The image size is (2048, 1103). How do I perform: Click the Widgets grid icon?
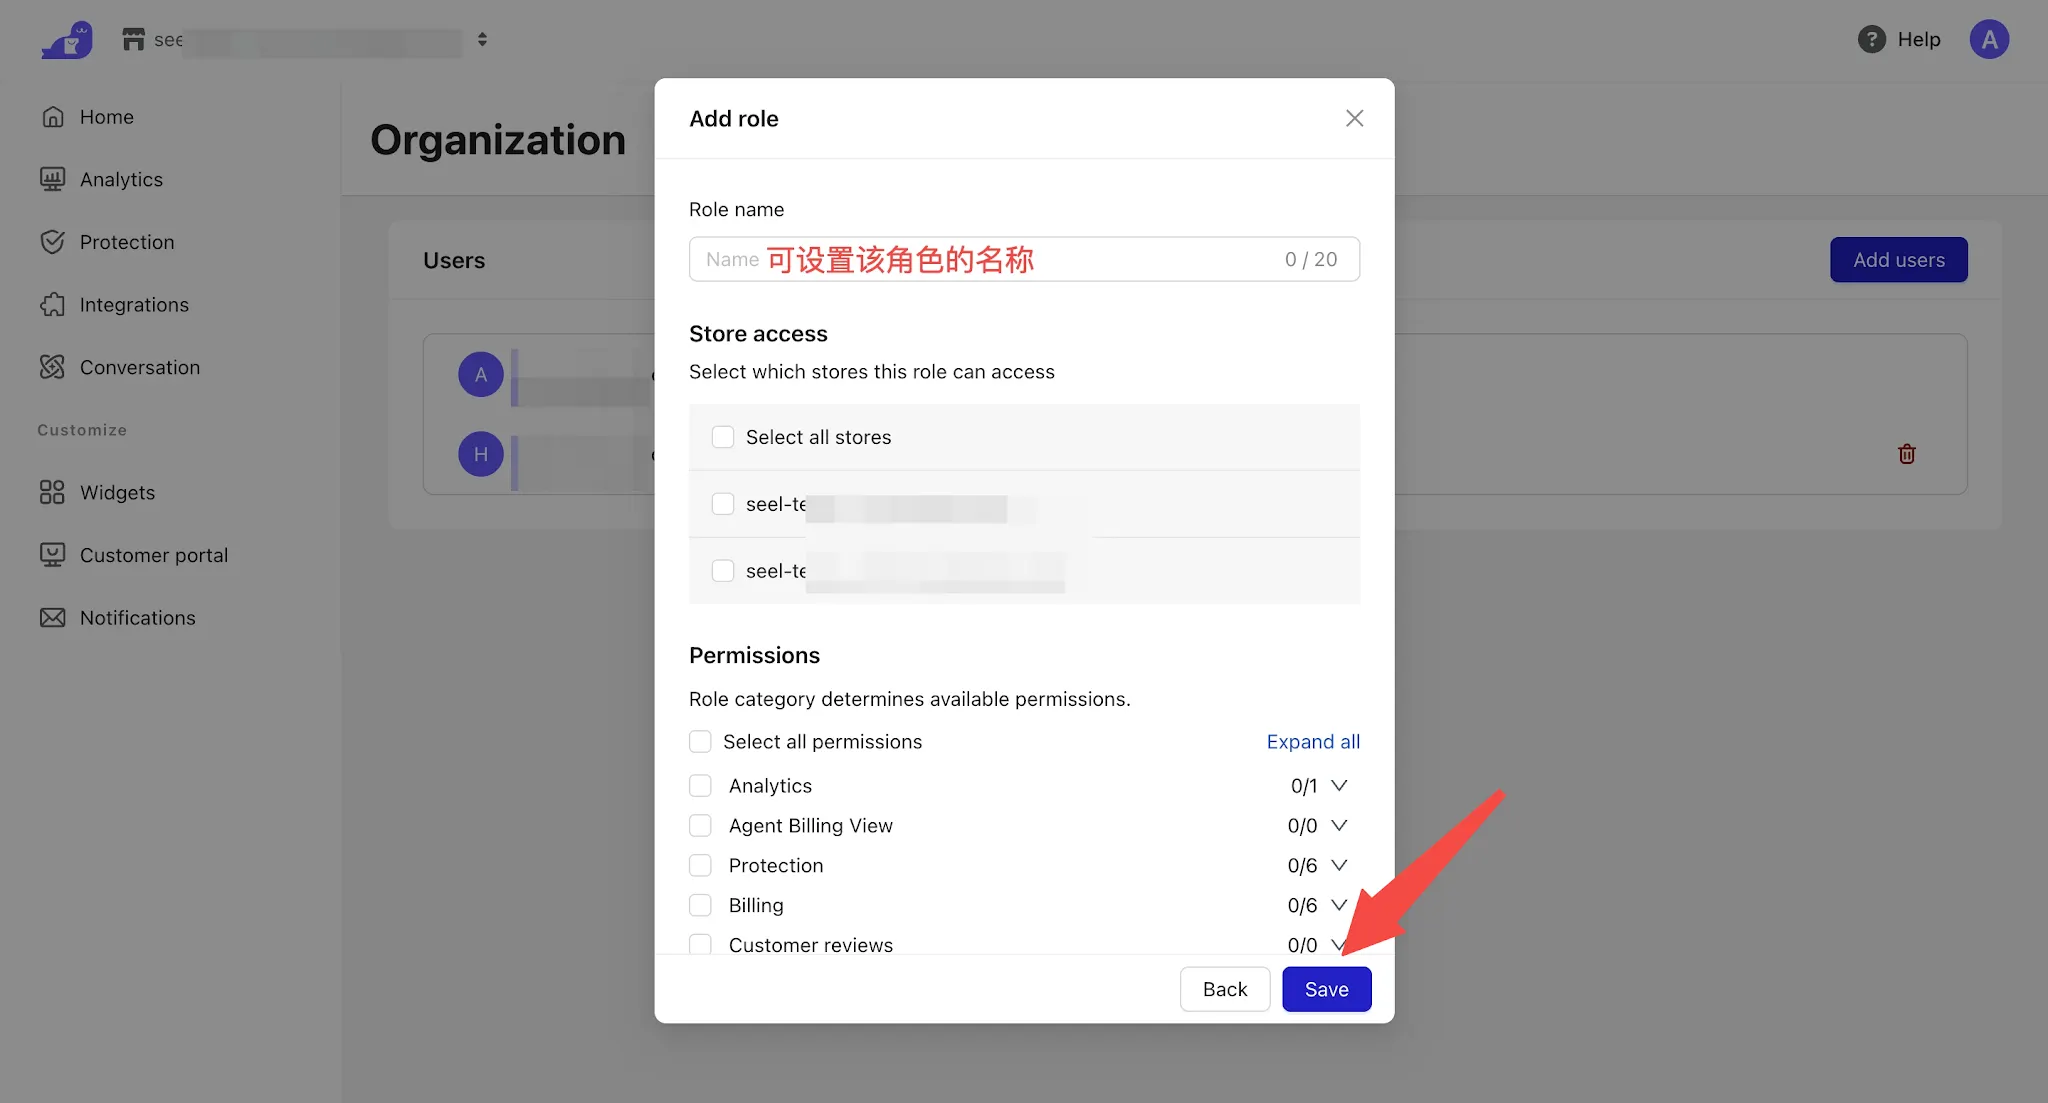[x=53, y=492]
